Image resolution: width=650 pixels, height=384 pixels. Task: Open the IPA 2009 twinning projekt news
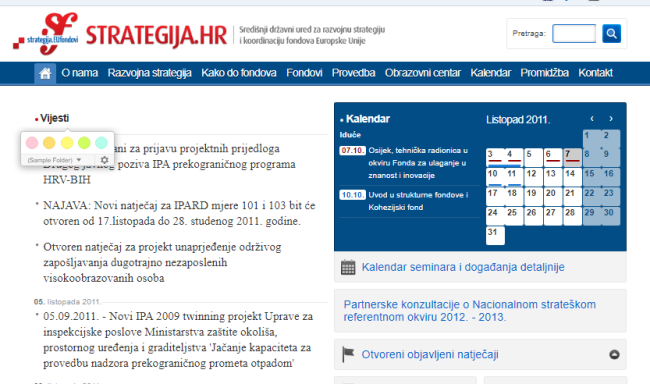coord(178,340)
